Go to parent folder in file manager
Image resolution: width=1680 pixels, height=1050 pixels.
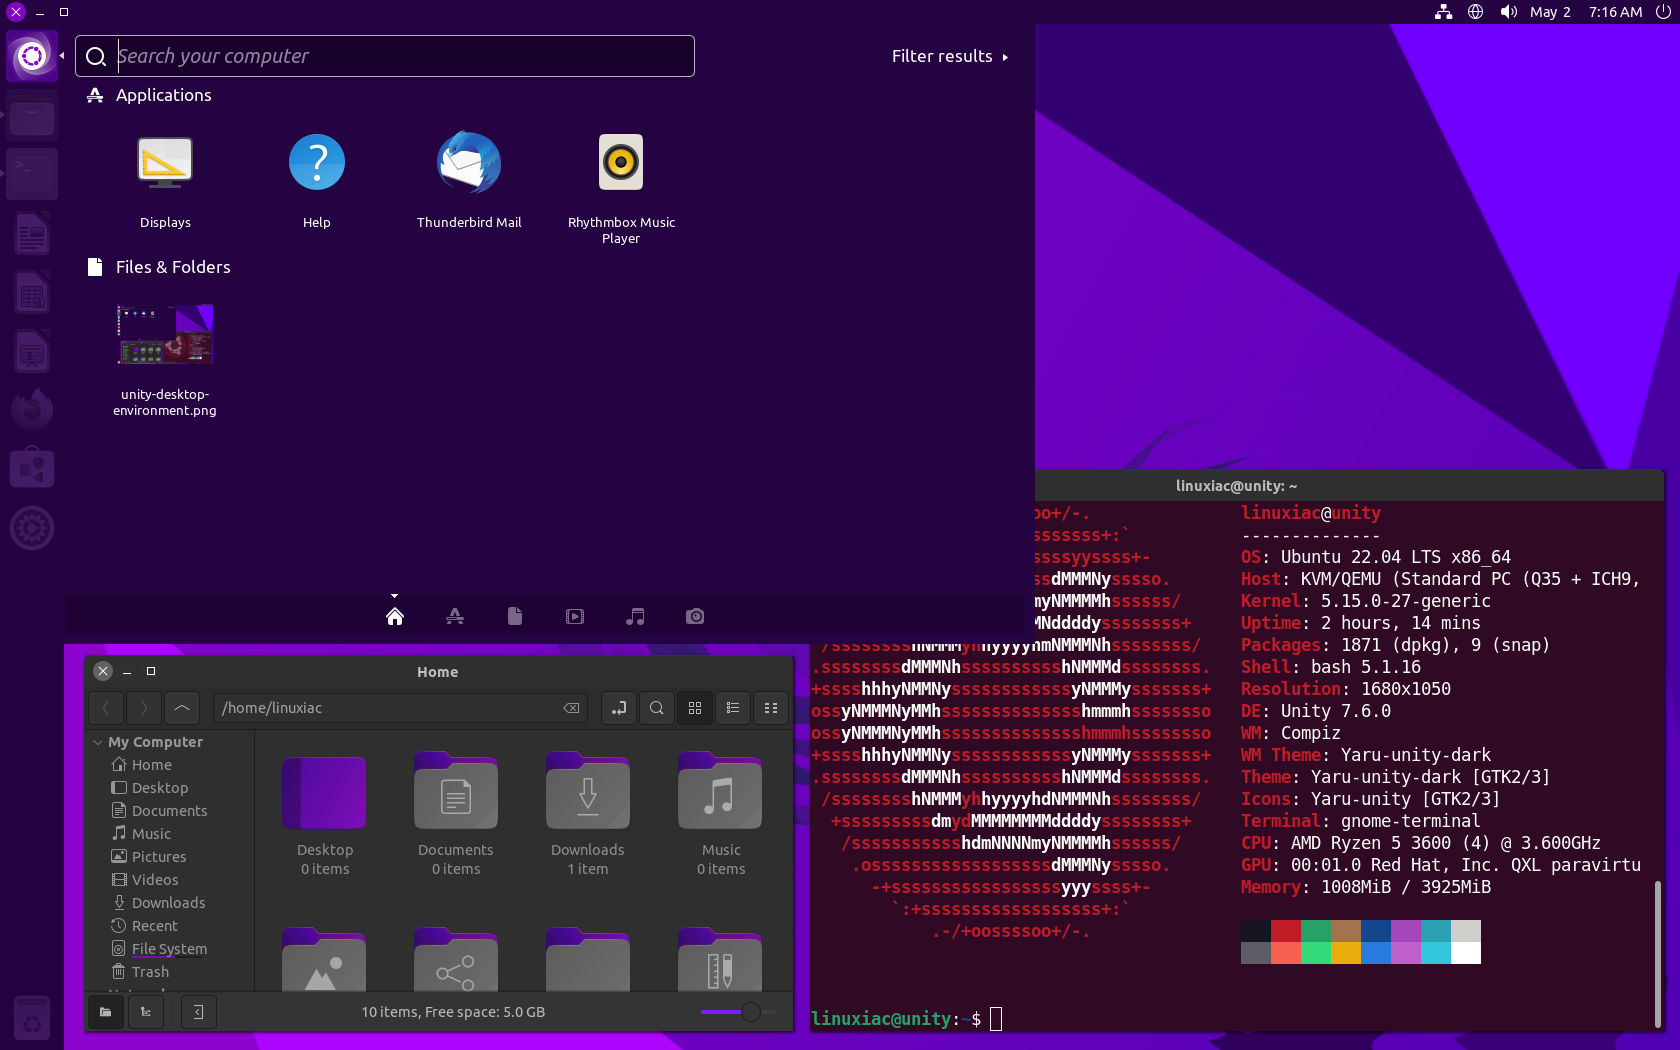tap(182, 708)
